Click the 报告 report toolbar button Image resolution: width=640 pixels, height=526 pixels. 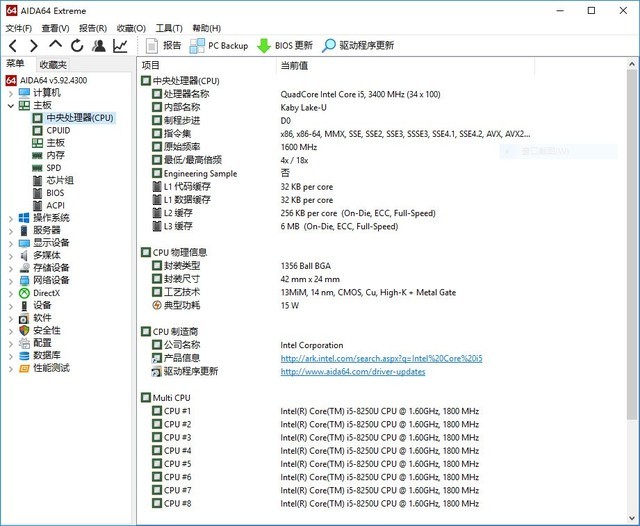[x=163, y=46]
